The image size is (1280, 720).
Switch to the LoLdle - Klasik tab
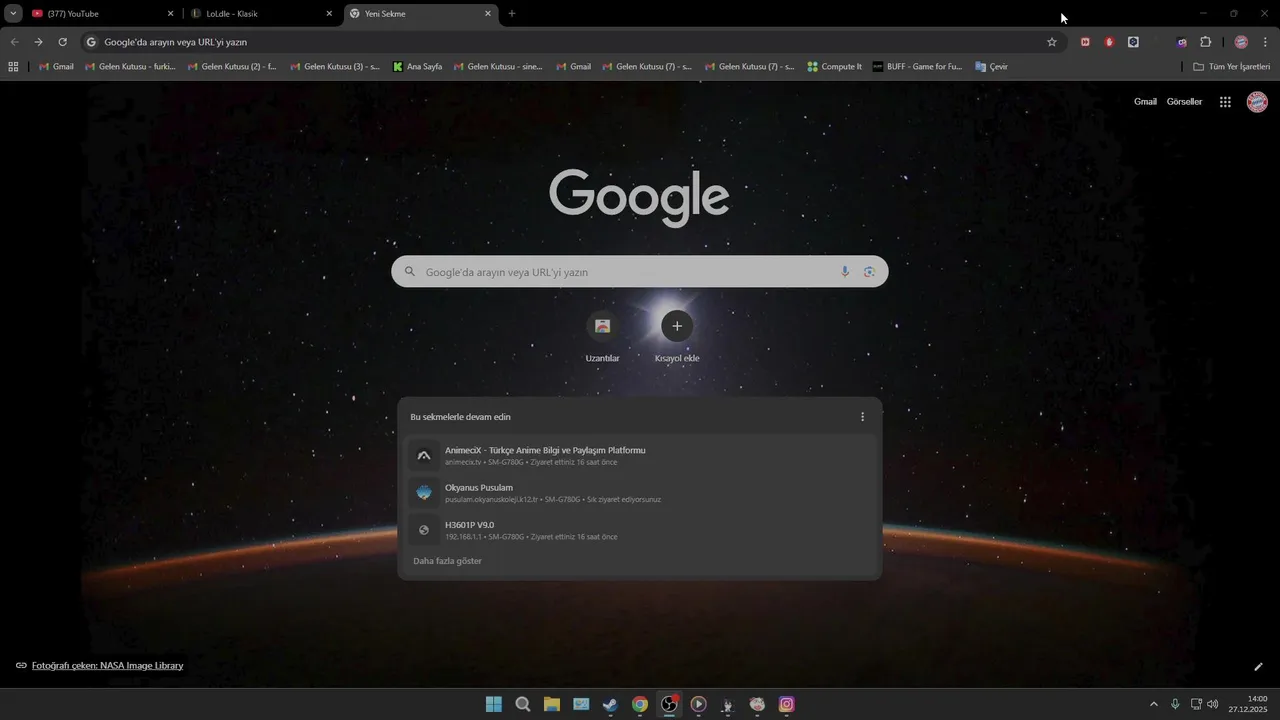click(x=261, y=14)
